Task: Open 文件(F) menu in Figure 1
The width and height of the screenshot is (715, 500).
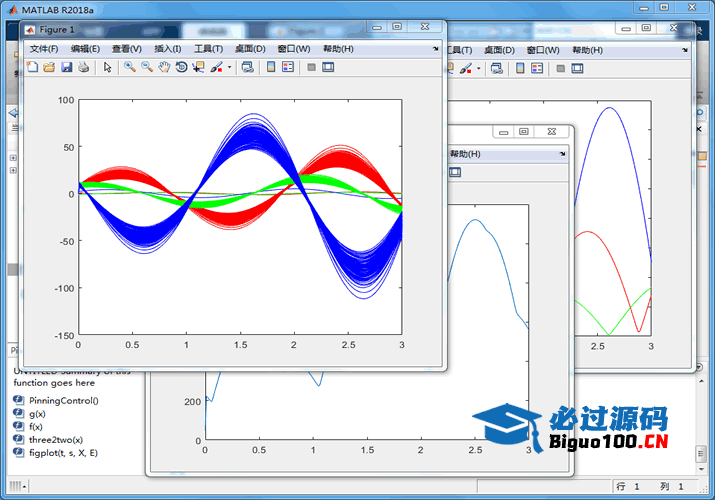Action: [x=44, y=49]
